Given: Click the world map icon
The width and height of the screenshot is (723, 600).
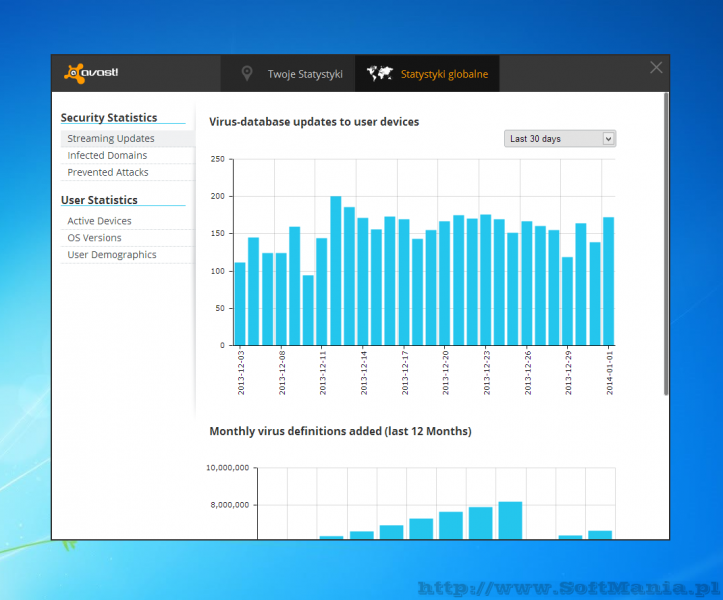Looking at the screenshot, I should click(379, 73).
